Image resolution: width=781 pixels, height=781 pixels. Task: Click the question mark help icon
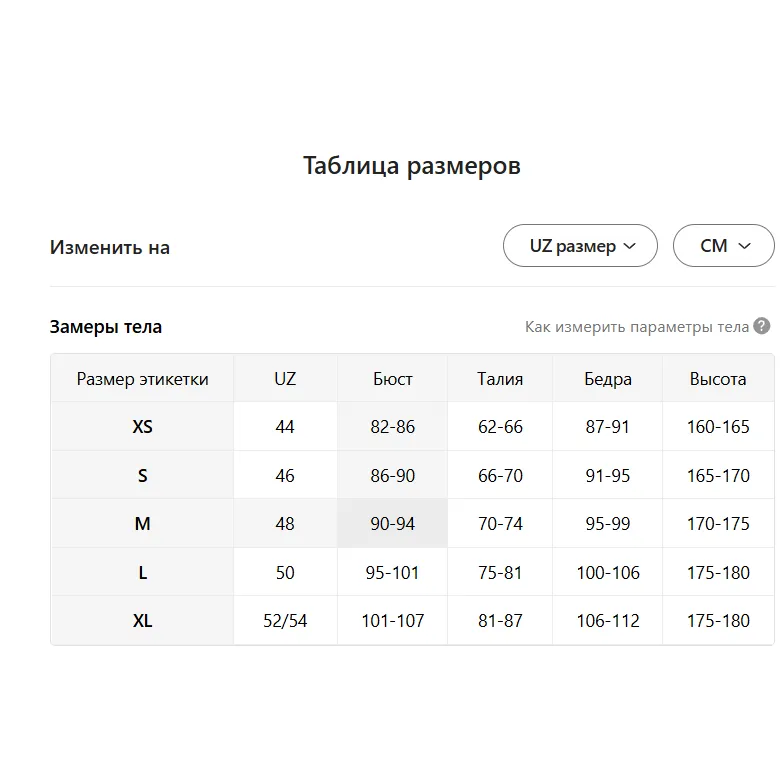point(762,326)
